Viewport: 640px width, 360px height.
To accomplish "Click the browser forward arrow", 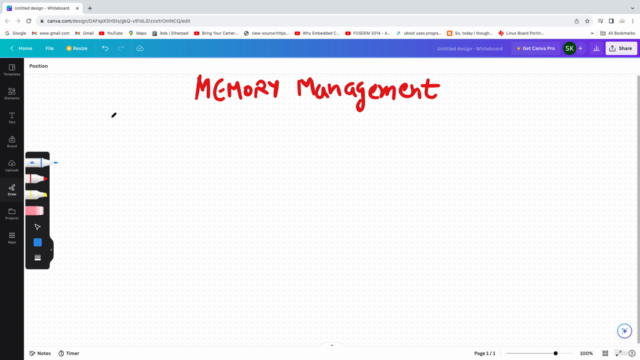I will tap(18, 21).
